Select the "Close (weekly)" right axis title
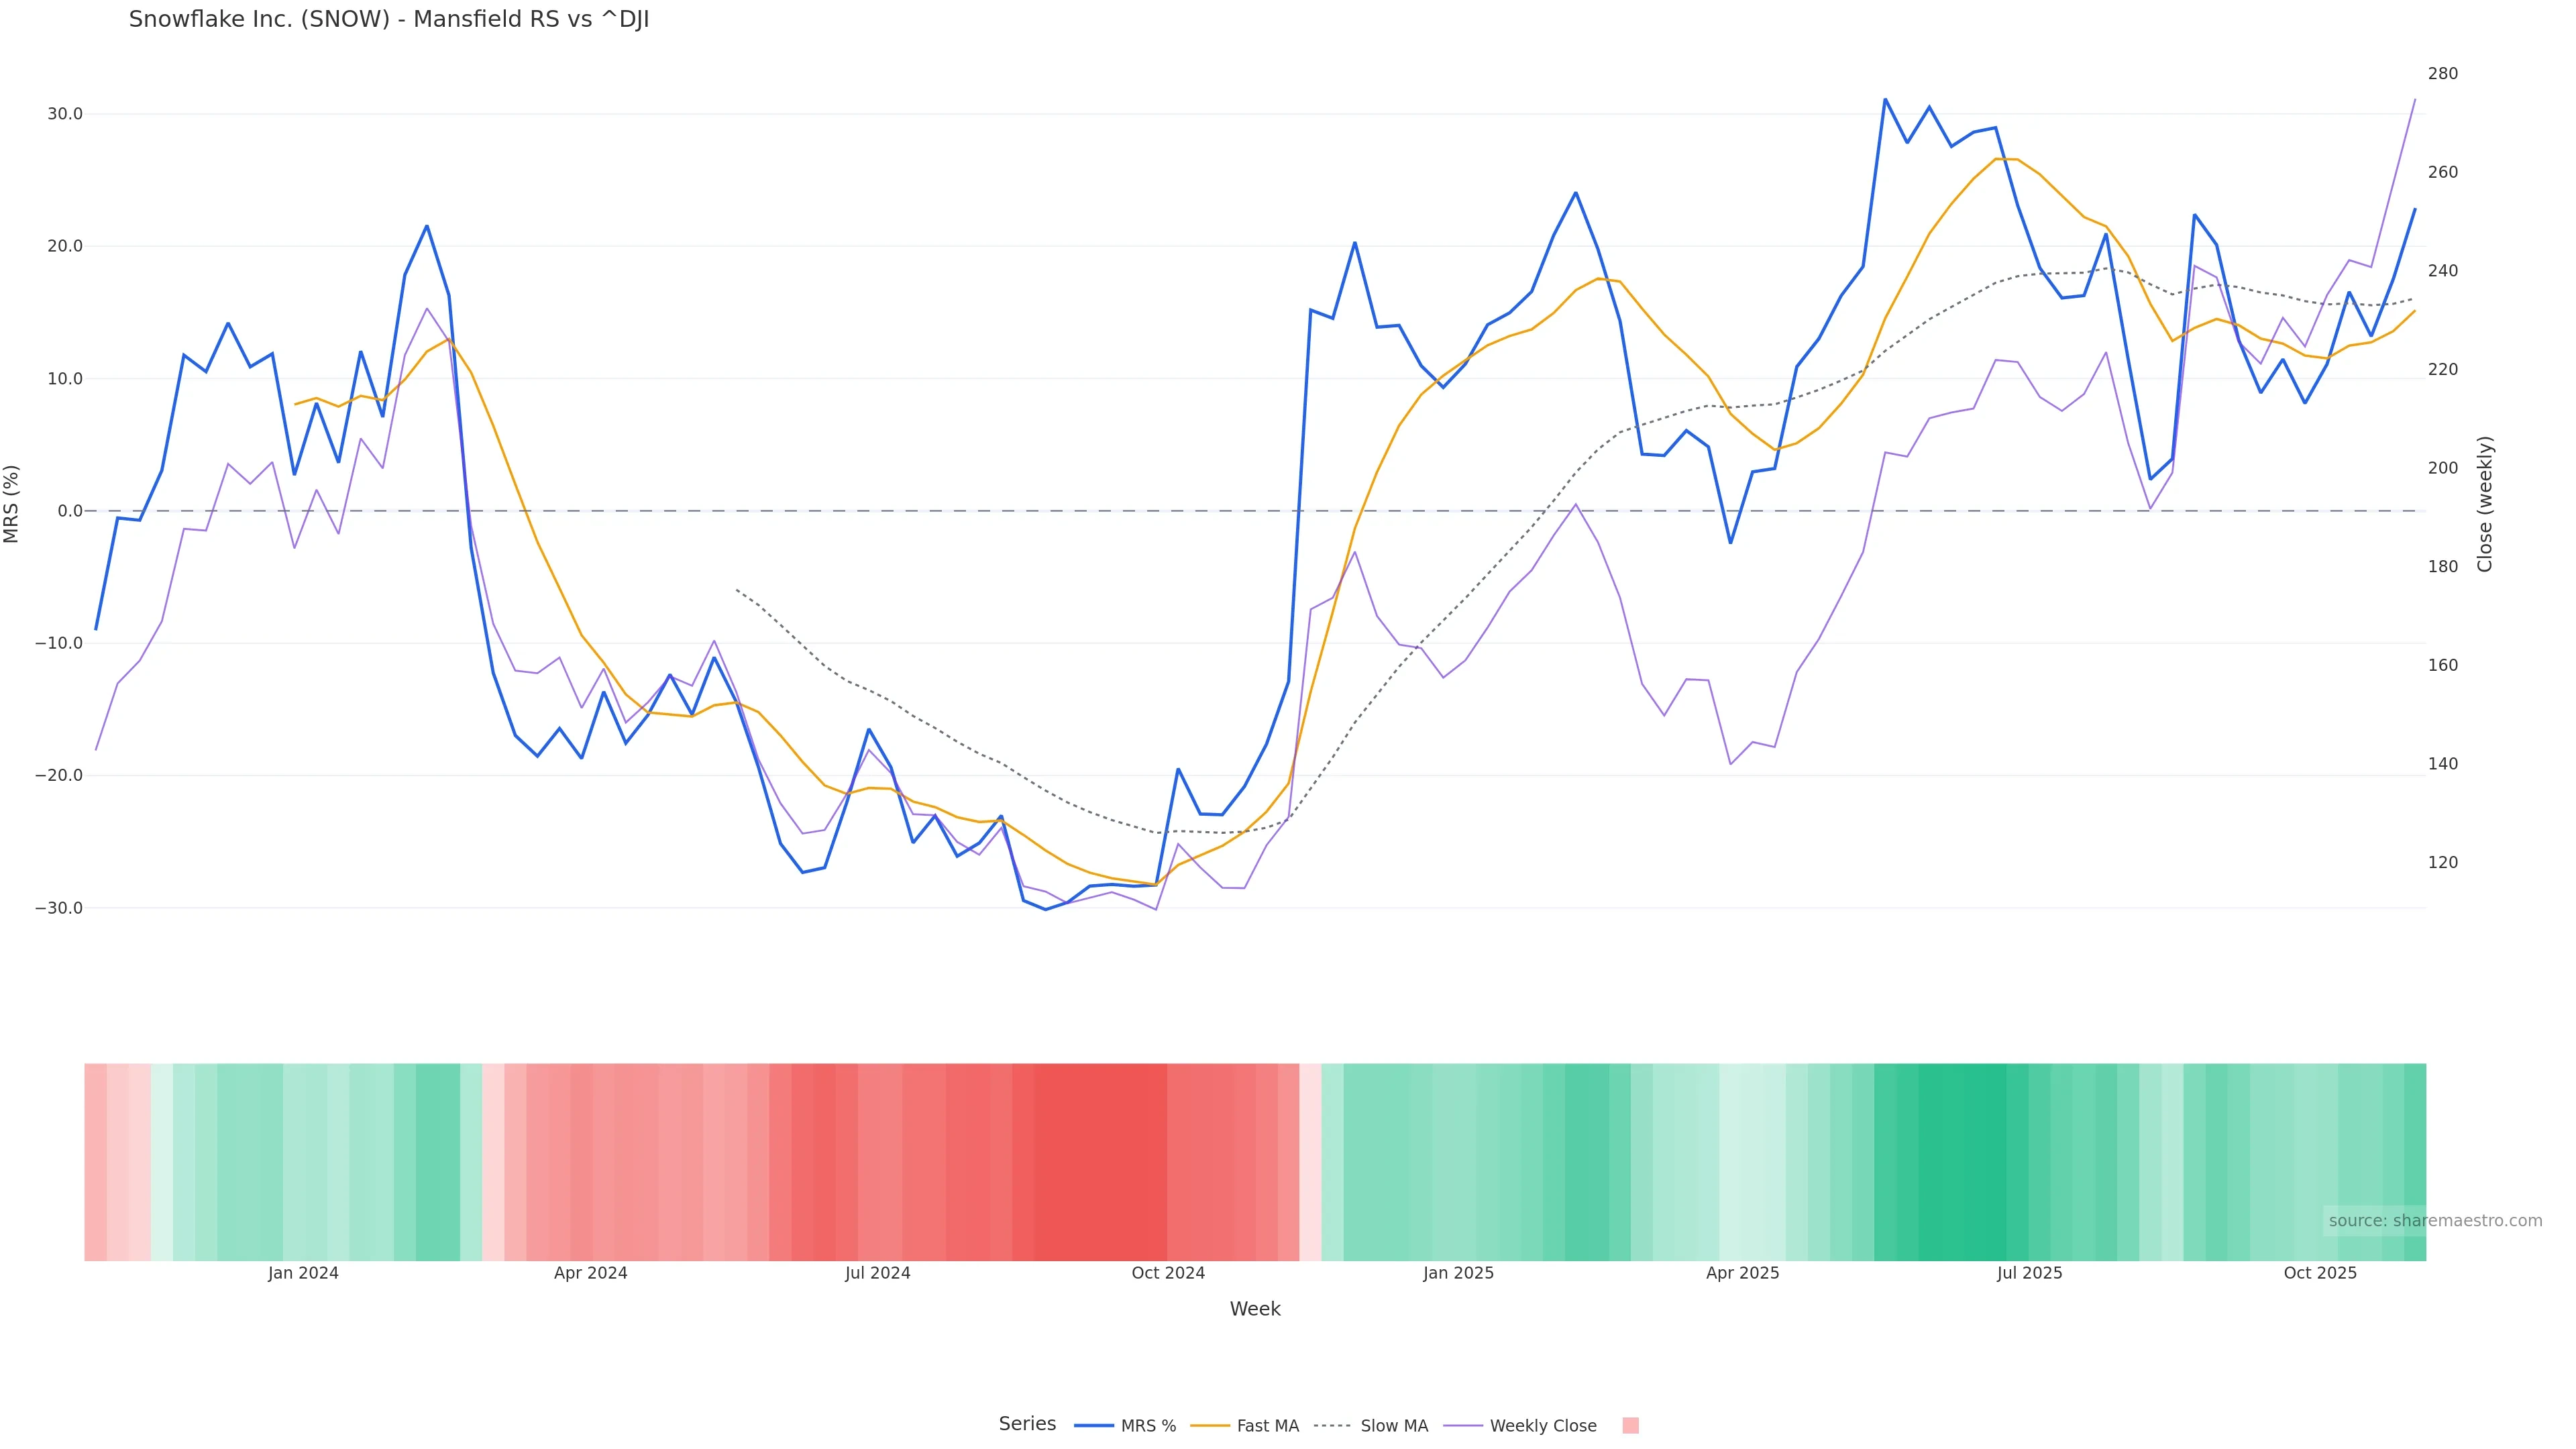The width and height of the screenshot is (2576, 1449). (x=2485, y=504)
